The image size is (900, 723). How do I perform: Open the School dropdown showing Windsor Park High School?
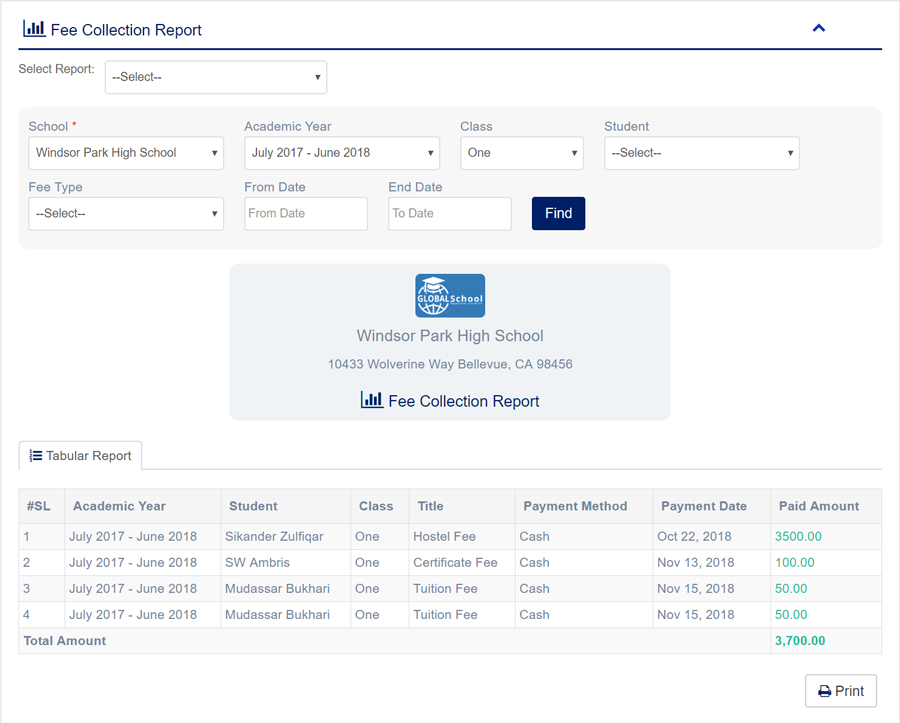point(126,153)
